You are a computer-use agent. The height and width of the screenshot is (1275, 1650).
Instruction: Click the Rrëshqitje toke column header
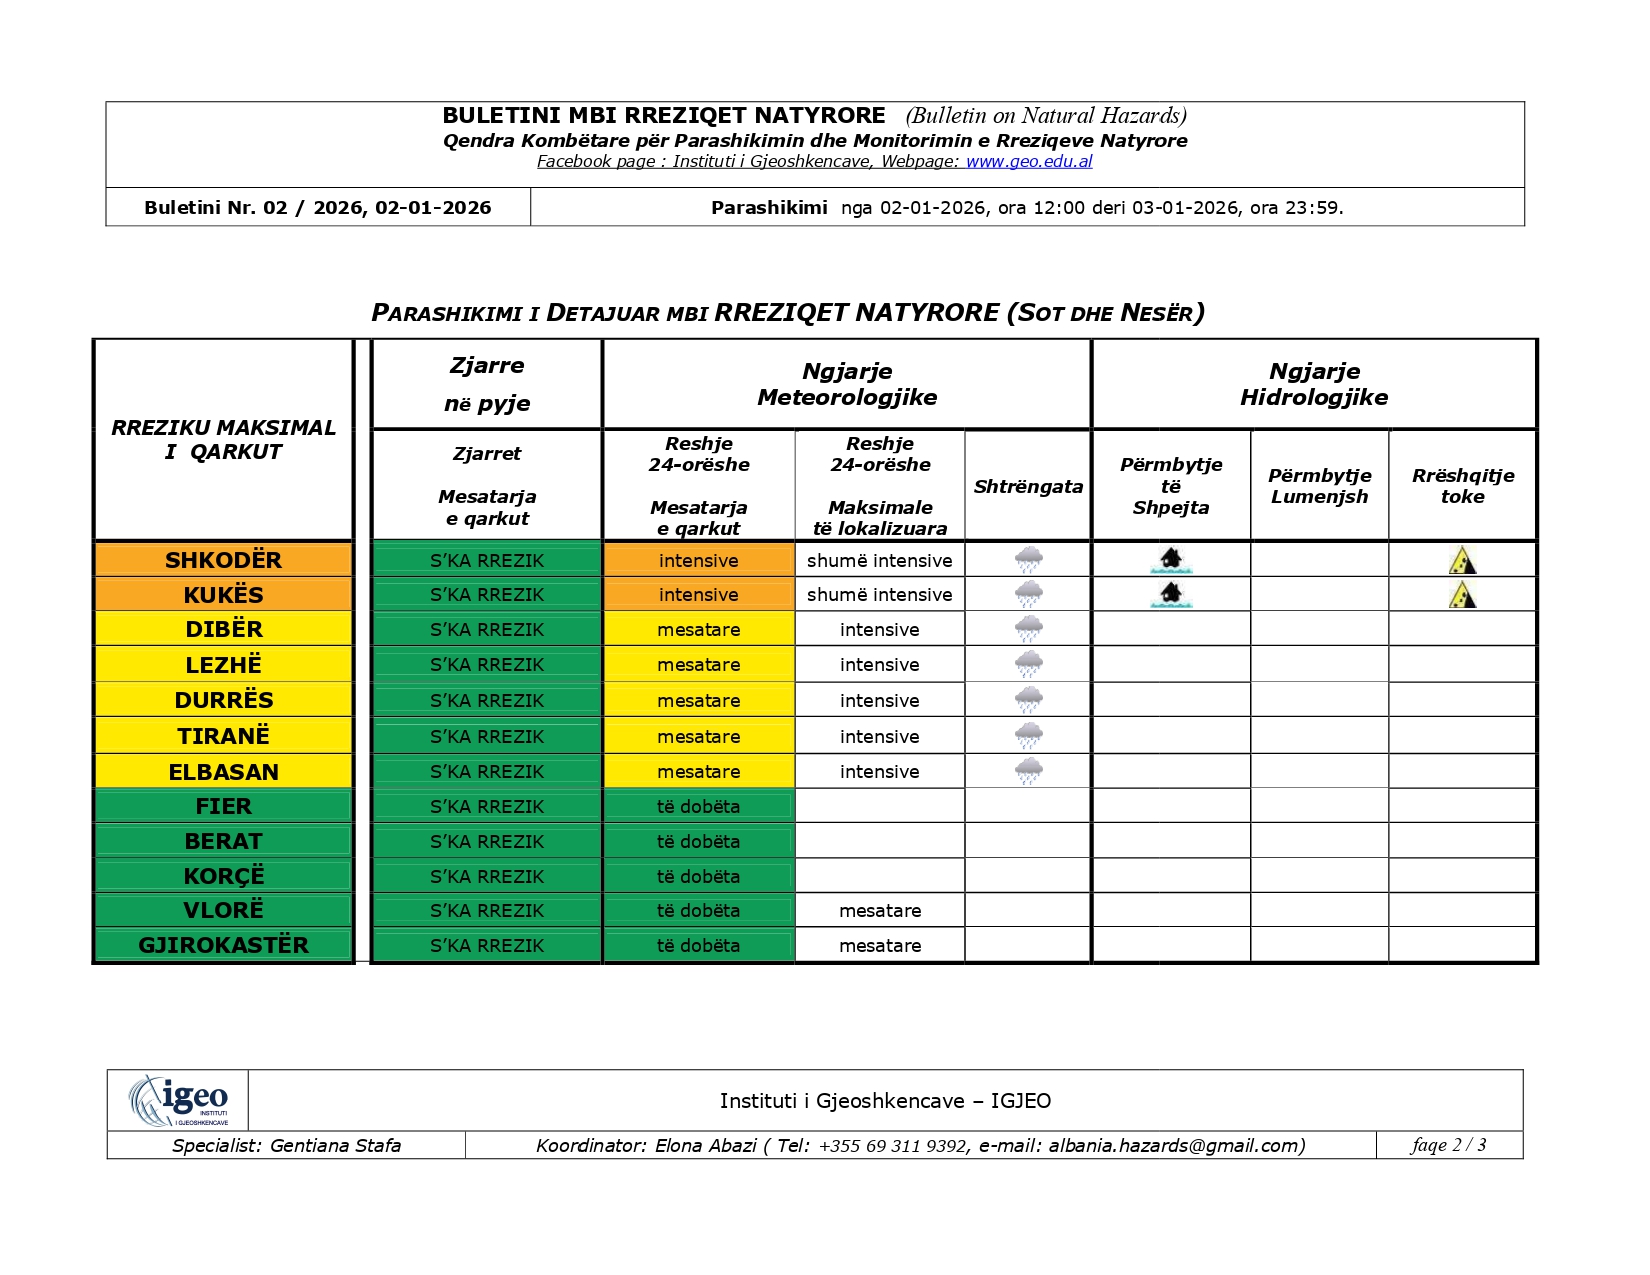[x=1462, y=487]
